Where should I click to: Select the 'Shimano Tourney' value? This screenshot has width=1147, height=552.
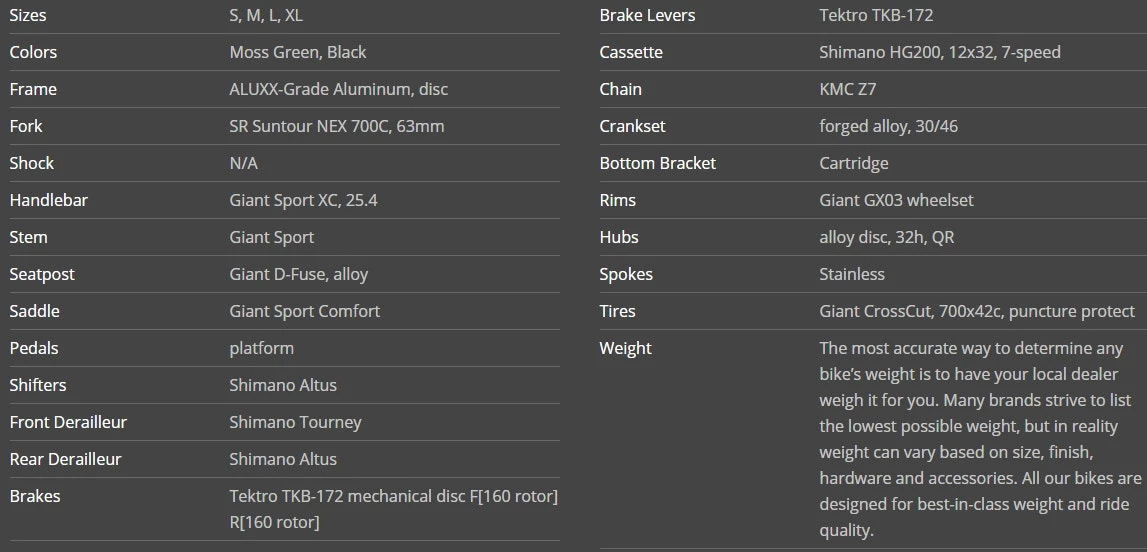(296, 422)
